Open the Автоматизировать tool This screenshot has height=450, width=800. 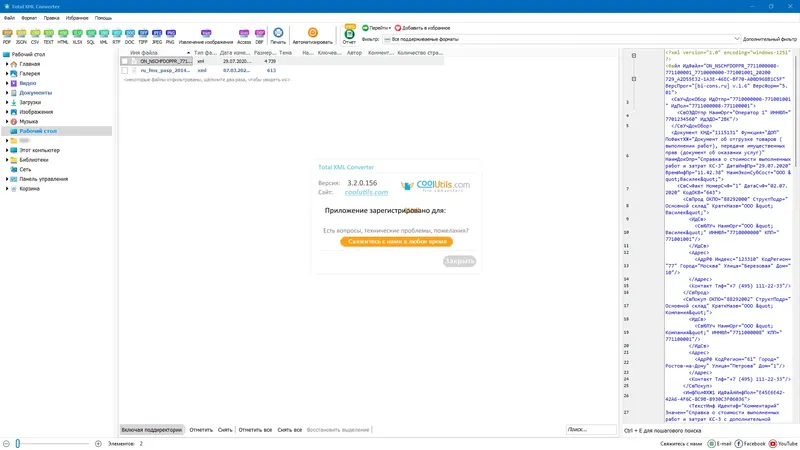click(x=313, y=36)
